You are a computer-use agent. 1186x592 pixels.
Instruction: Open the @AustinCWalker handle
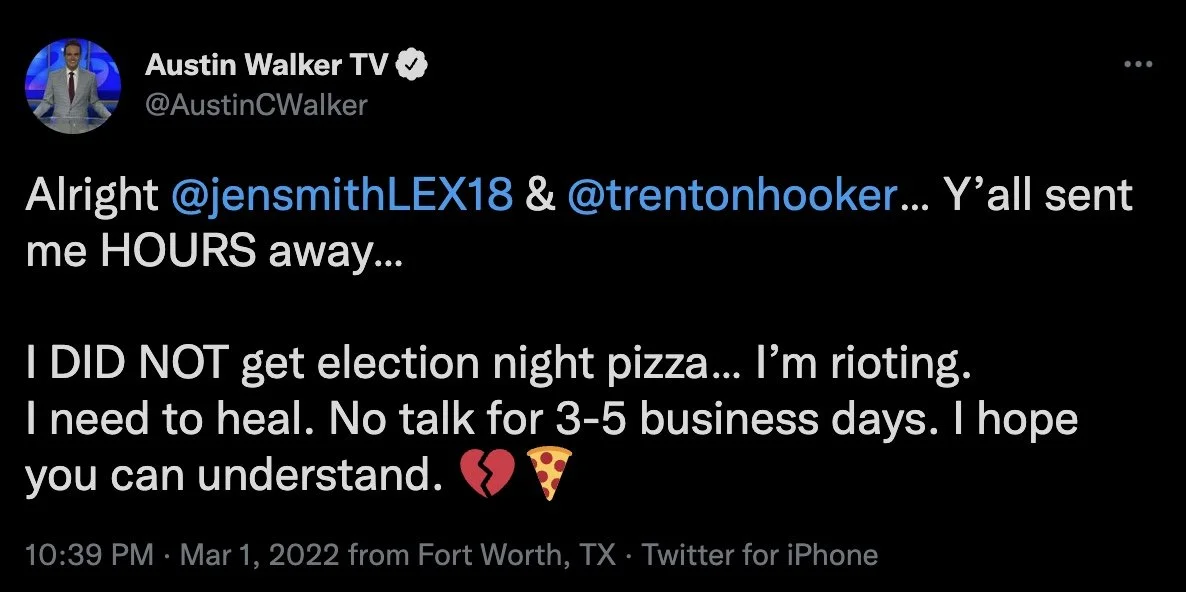pos(256,104)
